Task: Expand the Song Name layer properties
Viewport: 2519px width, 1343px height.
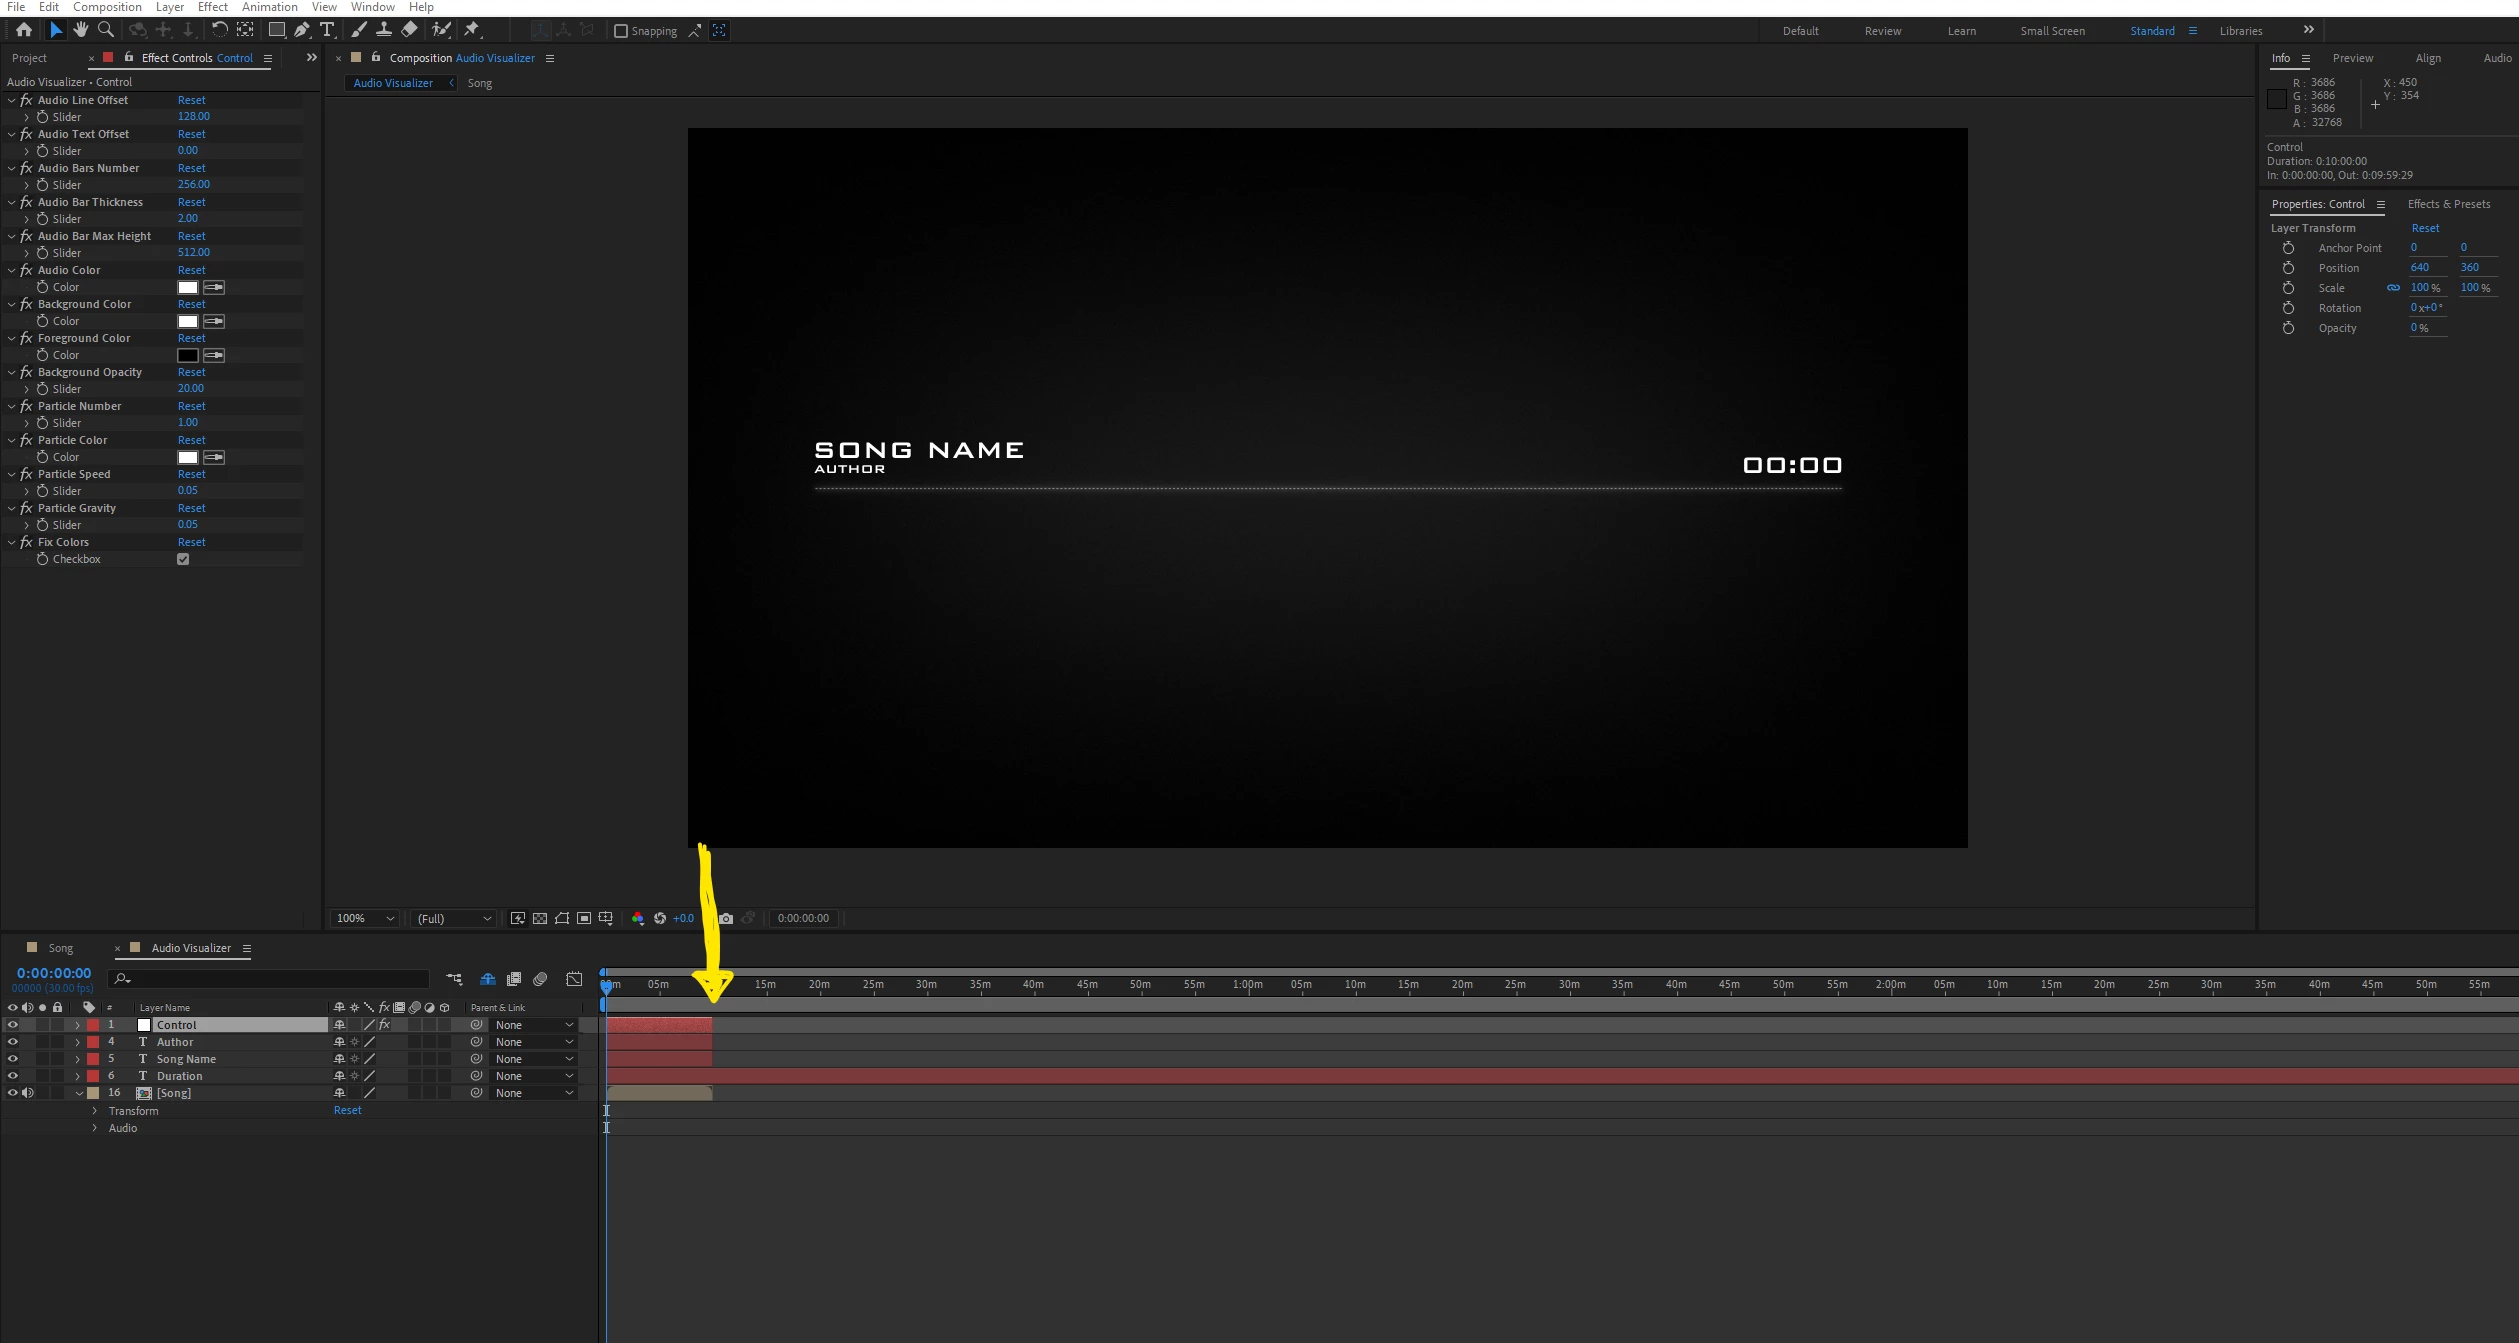Action: point(78,1059)
